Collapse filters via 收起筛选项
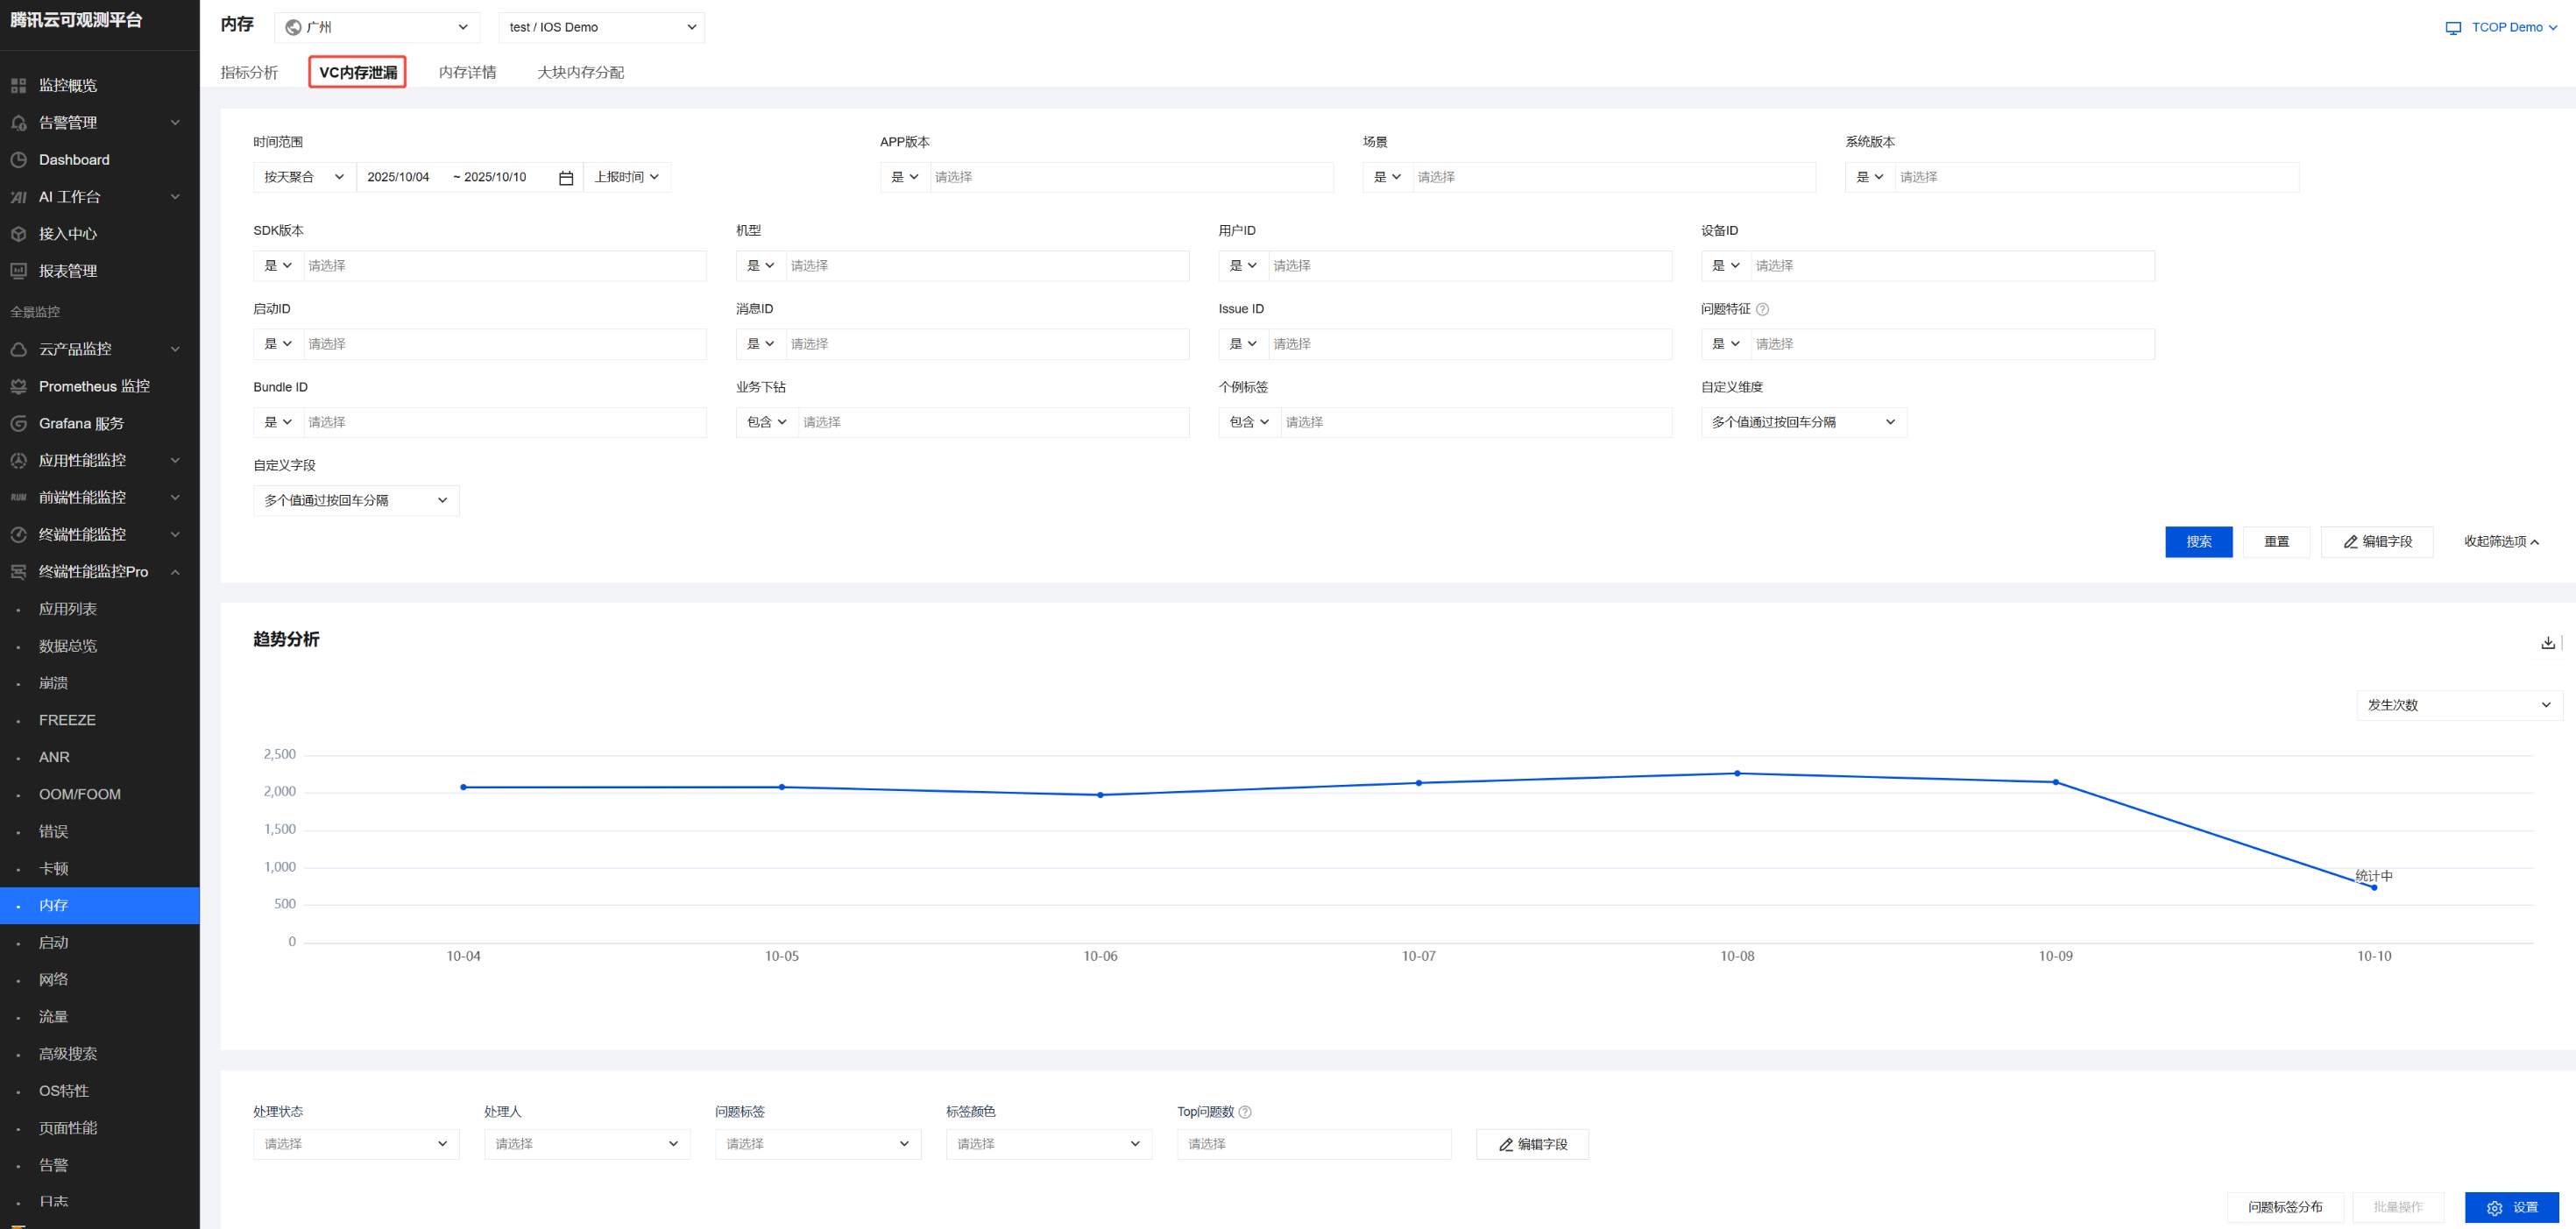 click(2500, 542)
